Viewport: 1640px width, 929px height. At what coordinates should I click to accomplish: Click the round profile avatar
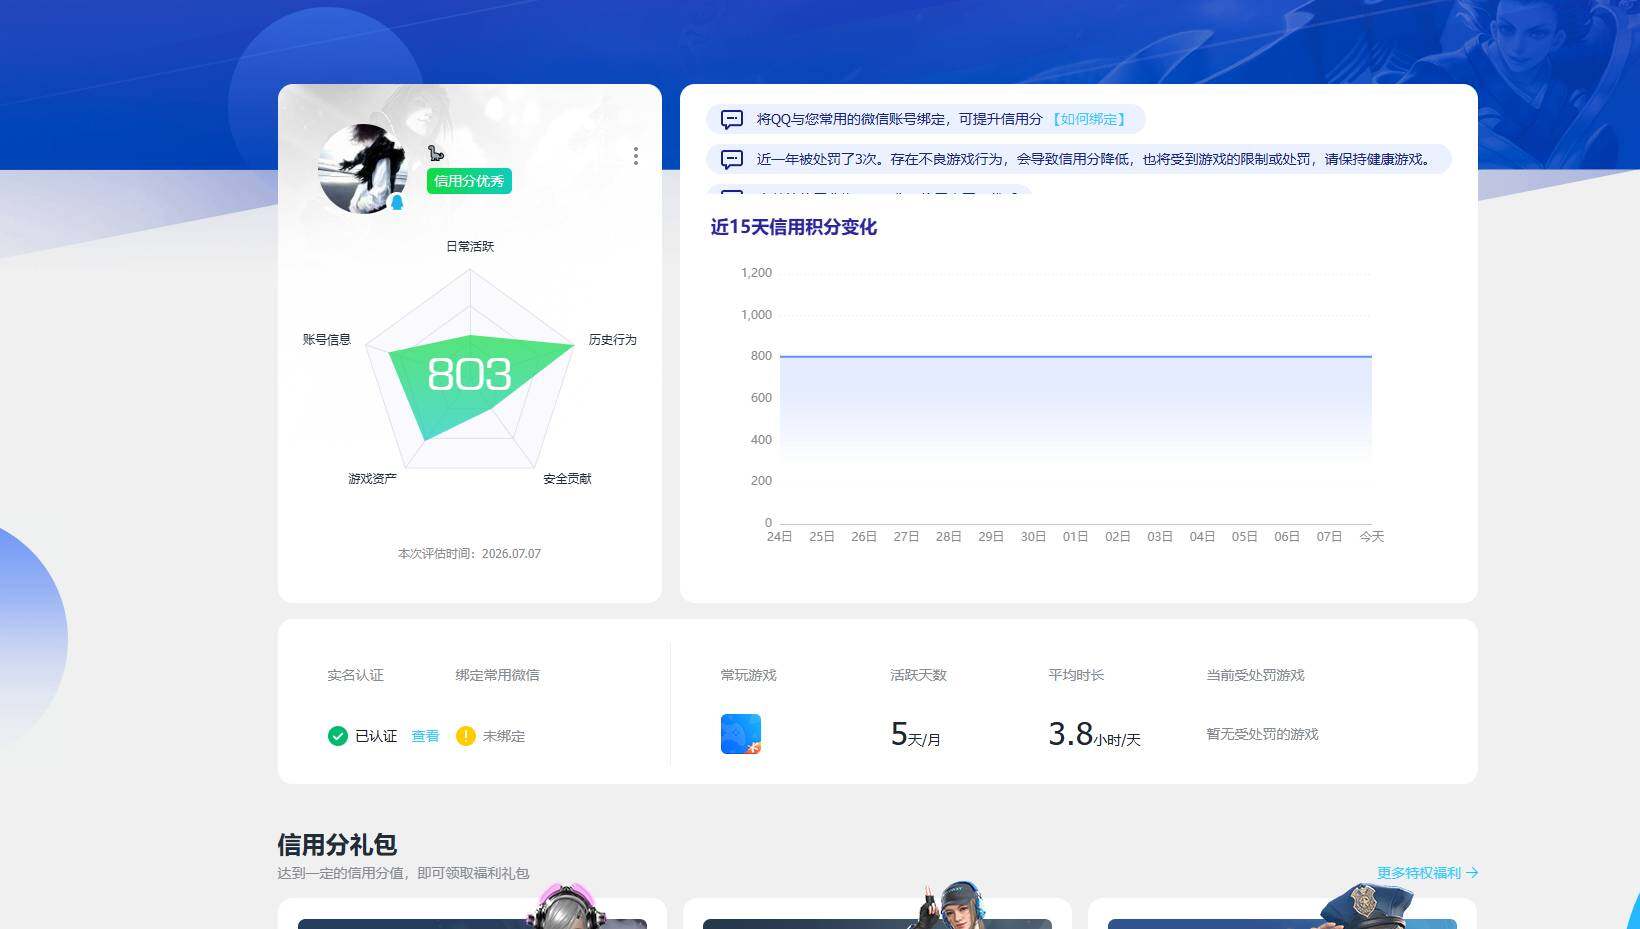(363, 169)
